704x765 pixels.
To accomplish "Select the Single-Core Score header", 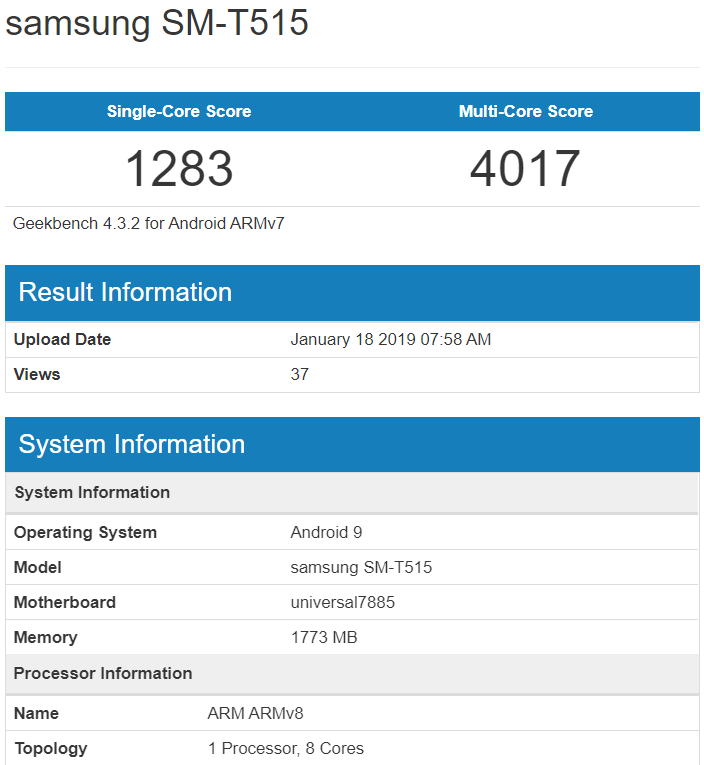I will click(179, 111).
